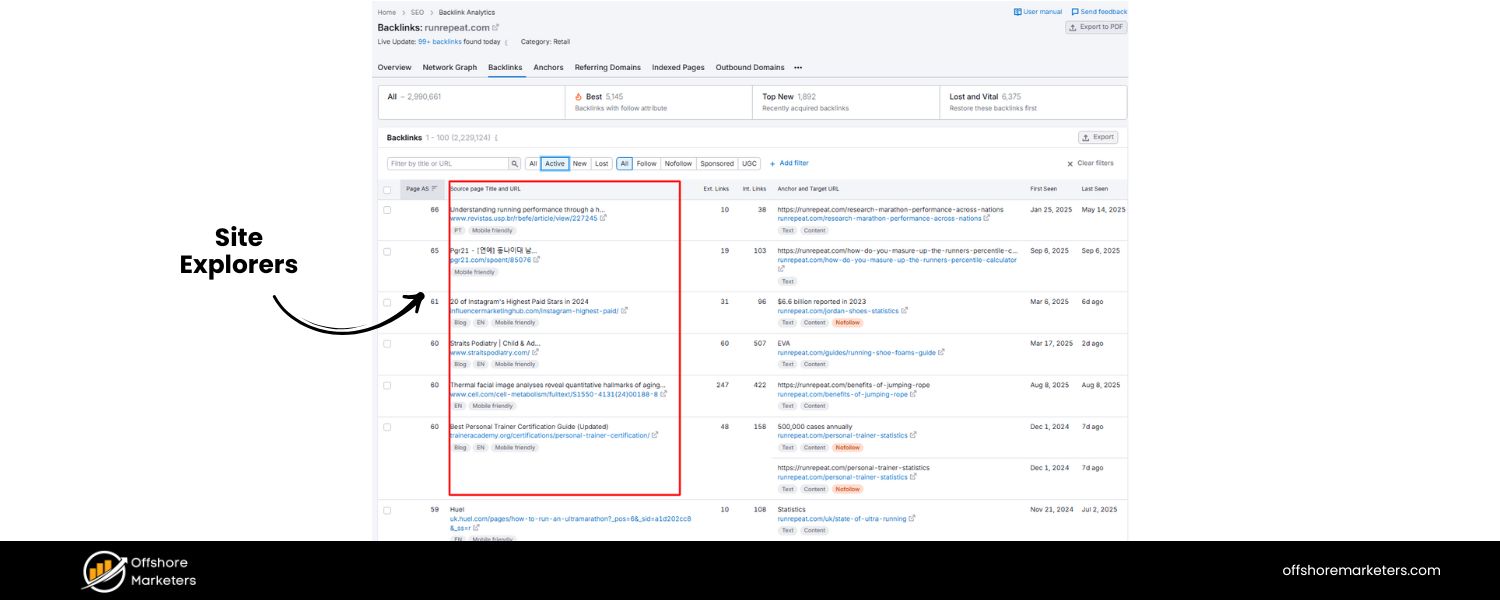Check the select-all checkbox in the table header
1500x600 pixels.
point(389,188)
